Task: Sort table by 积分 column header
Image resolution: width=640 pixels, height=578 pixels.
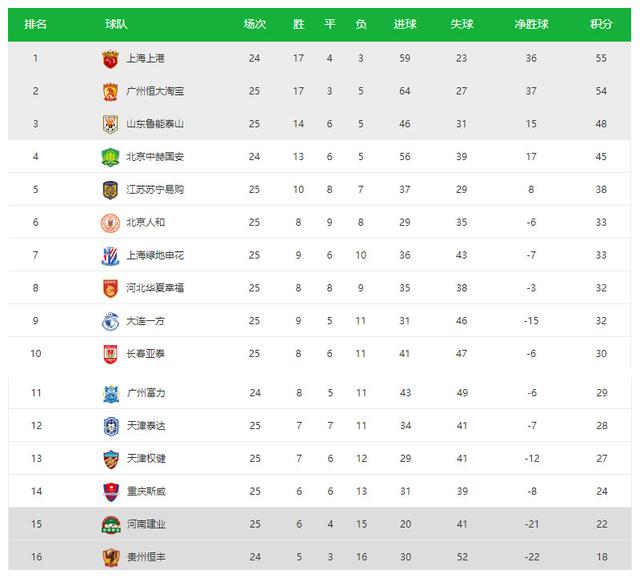Action: 601,23
